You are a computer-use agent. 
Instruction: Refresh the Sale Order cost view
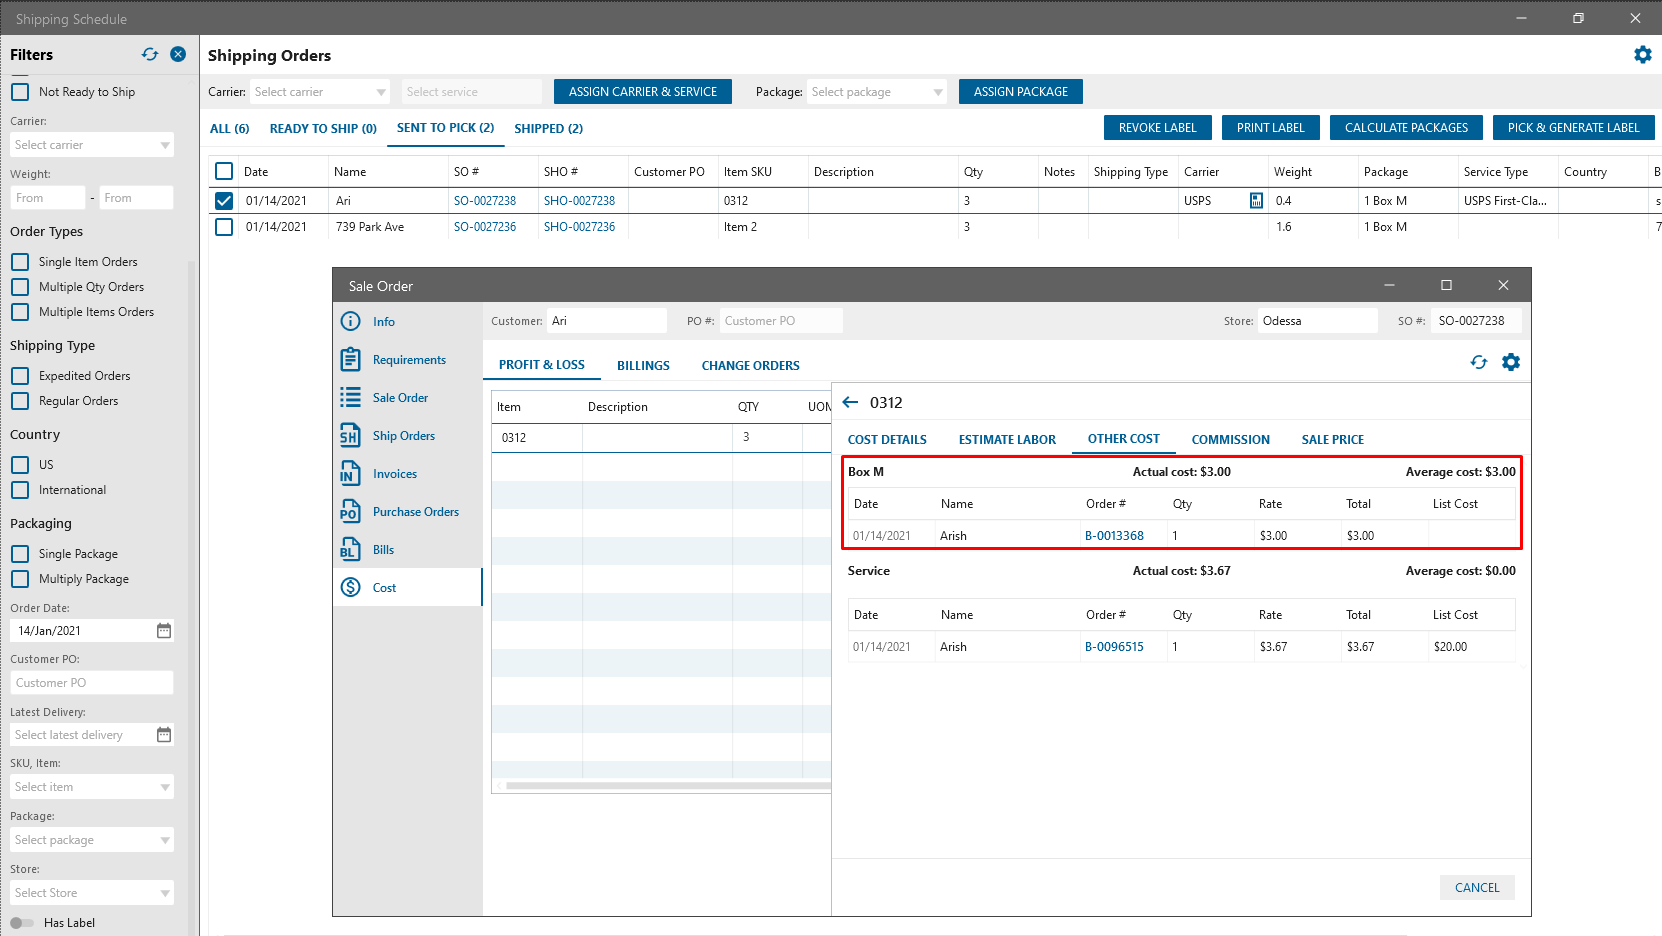[1479, 362]
